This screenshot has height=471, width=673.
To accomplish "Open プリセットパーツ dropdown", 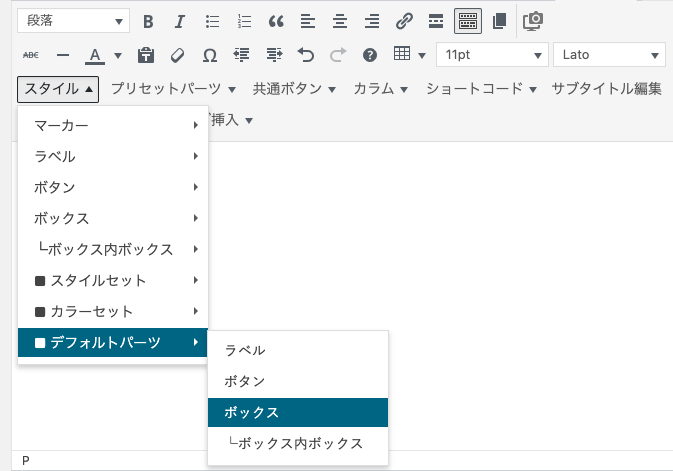I will 173,89.
